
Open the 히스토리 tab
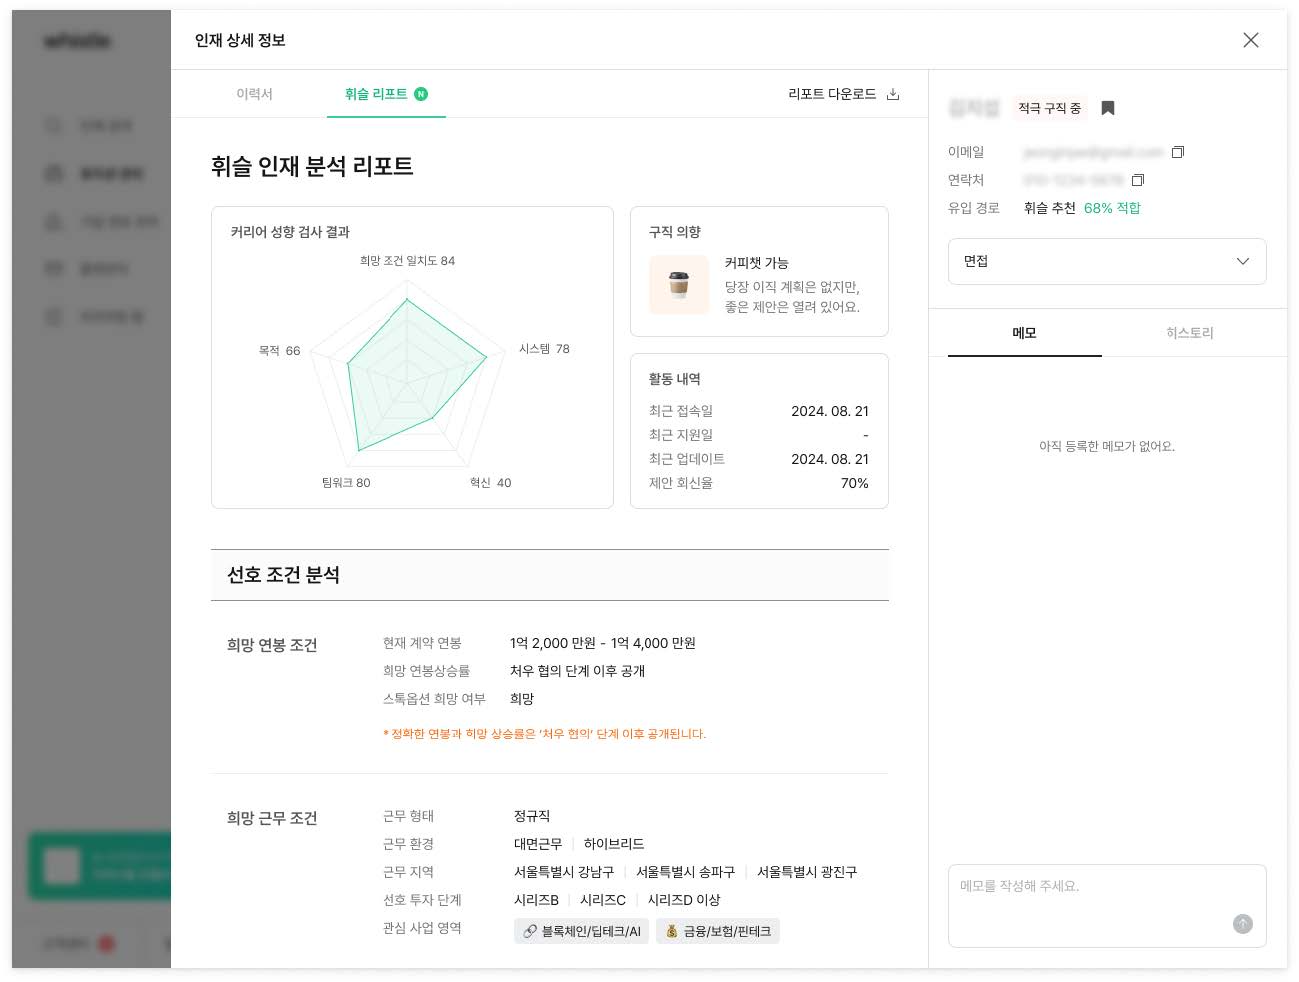[1189, 333]
